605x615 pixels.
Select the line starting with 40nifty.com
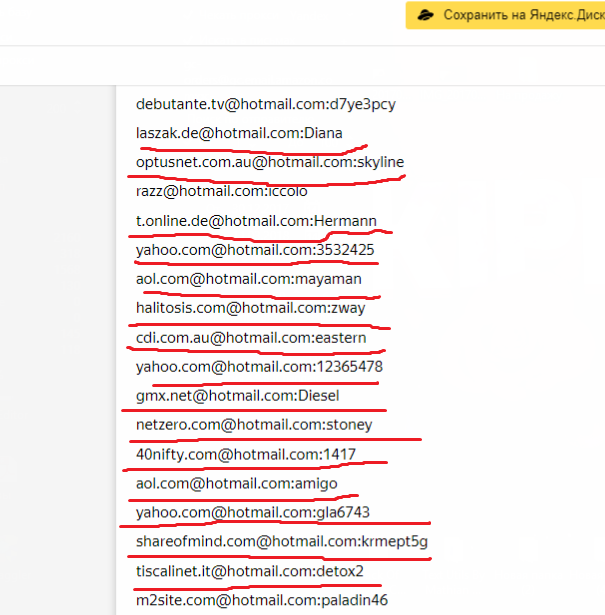tap(246, 455)
